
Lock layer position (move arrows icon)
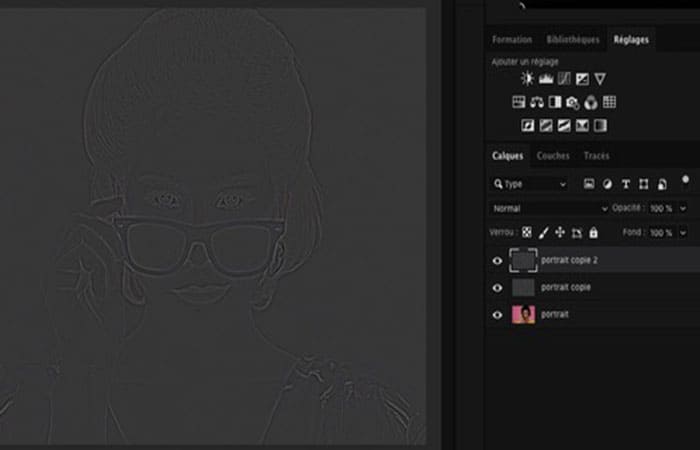pyautogui.click(x=560, y=233)
